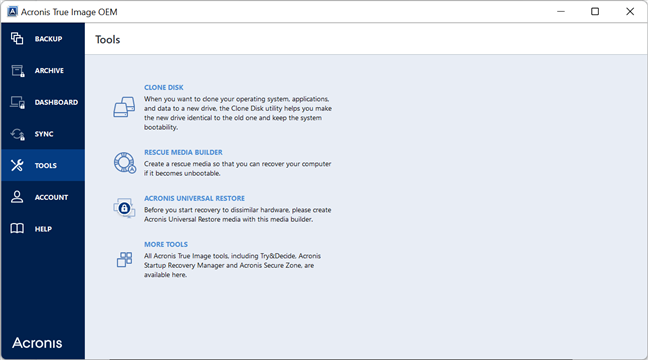Click the Clone Disk drives icon
648x360 pixels.
coord(124,107)
